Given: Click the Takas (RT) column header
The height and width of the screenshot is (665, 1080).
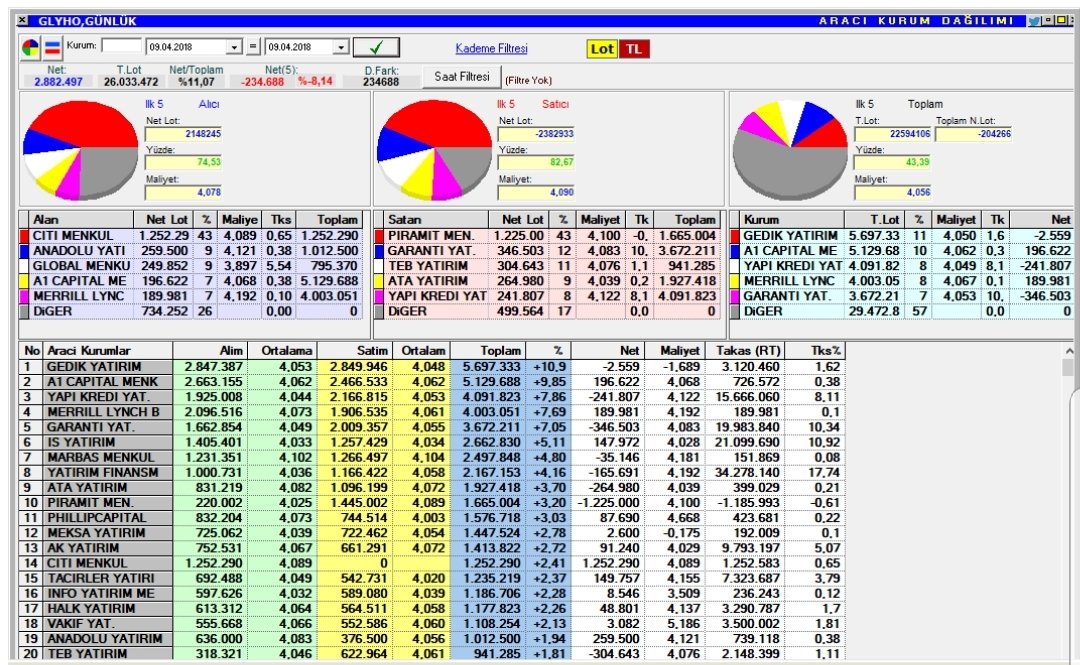Looking at the screenshot, I should 745,351.
